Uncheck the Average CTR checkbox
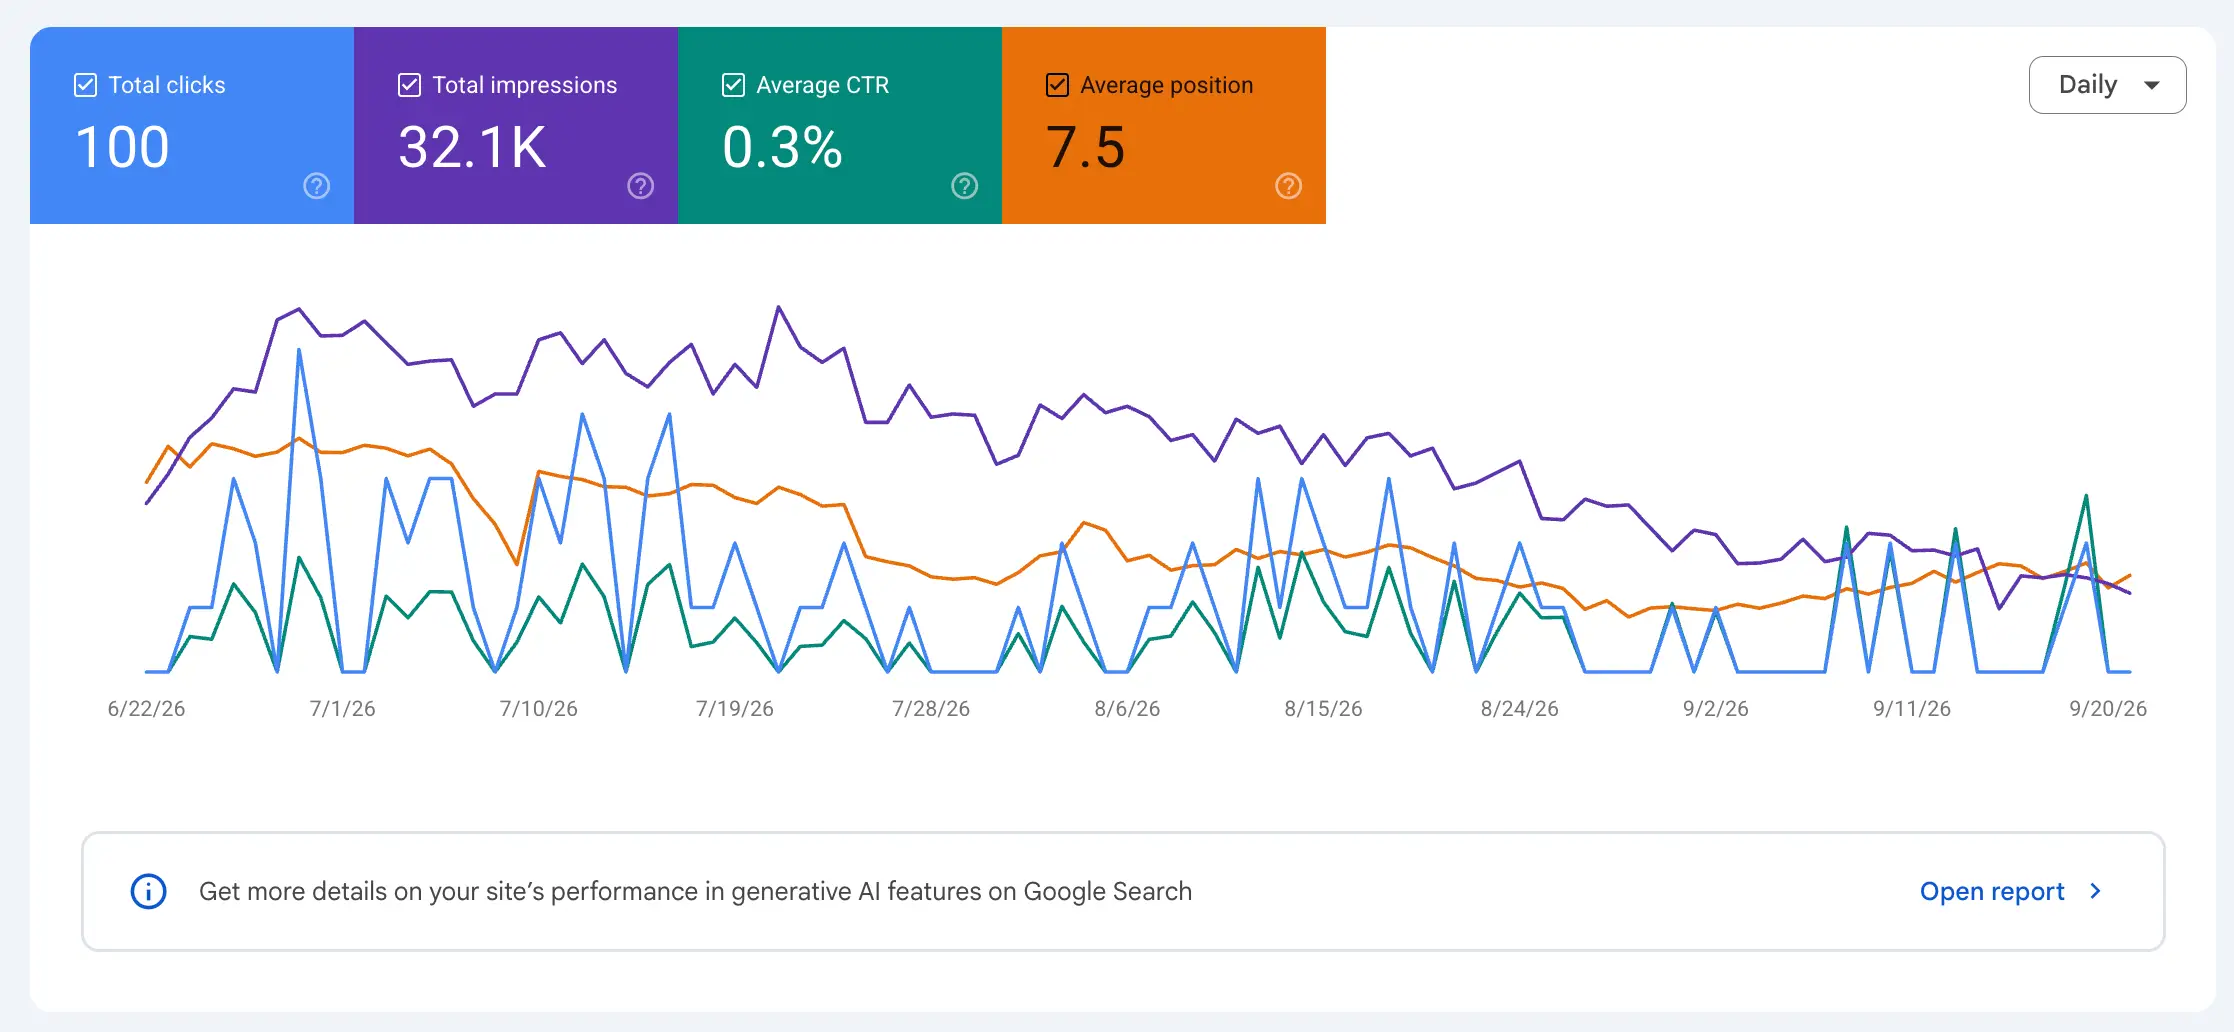Screen dimensions: 2234x1032 pos(734,85)
